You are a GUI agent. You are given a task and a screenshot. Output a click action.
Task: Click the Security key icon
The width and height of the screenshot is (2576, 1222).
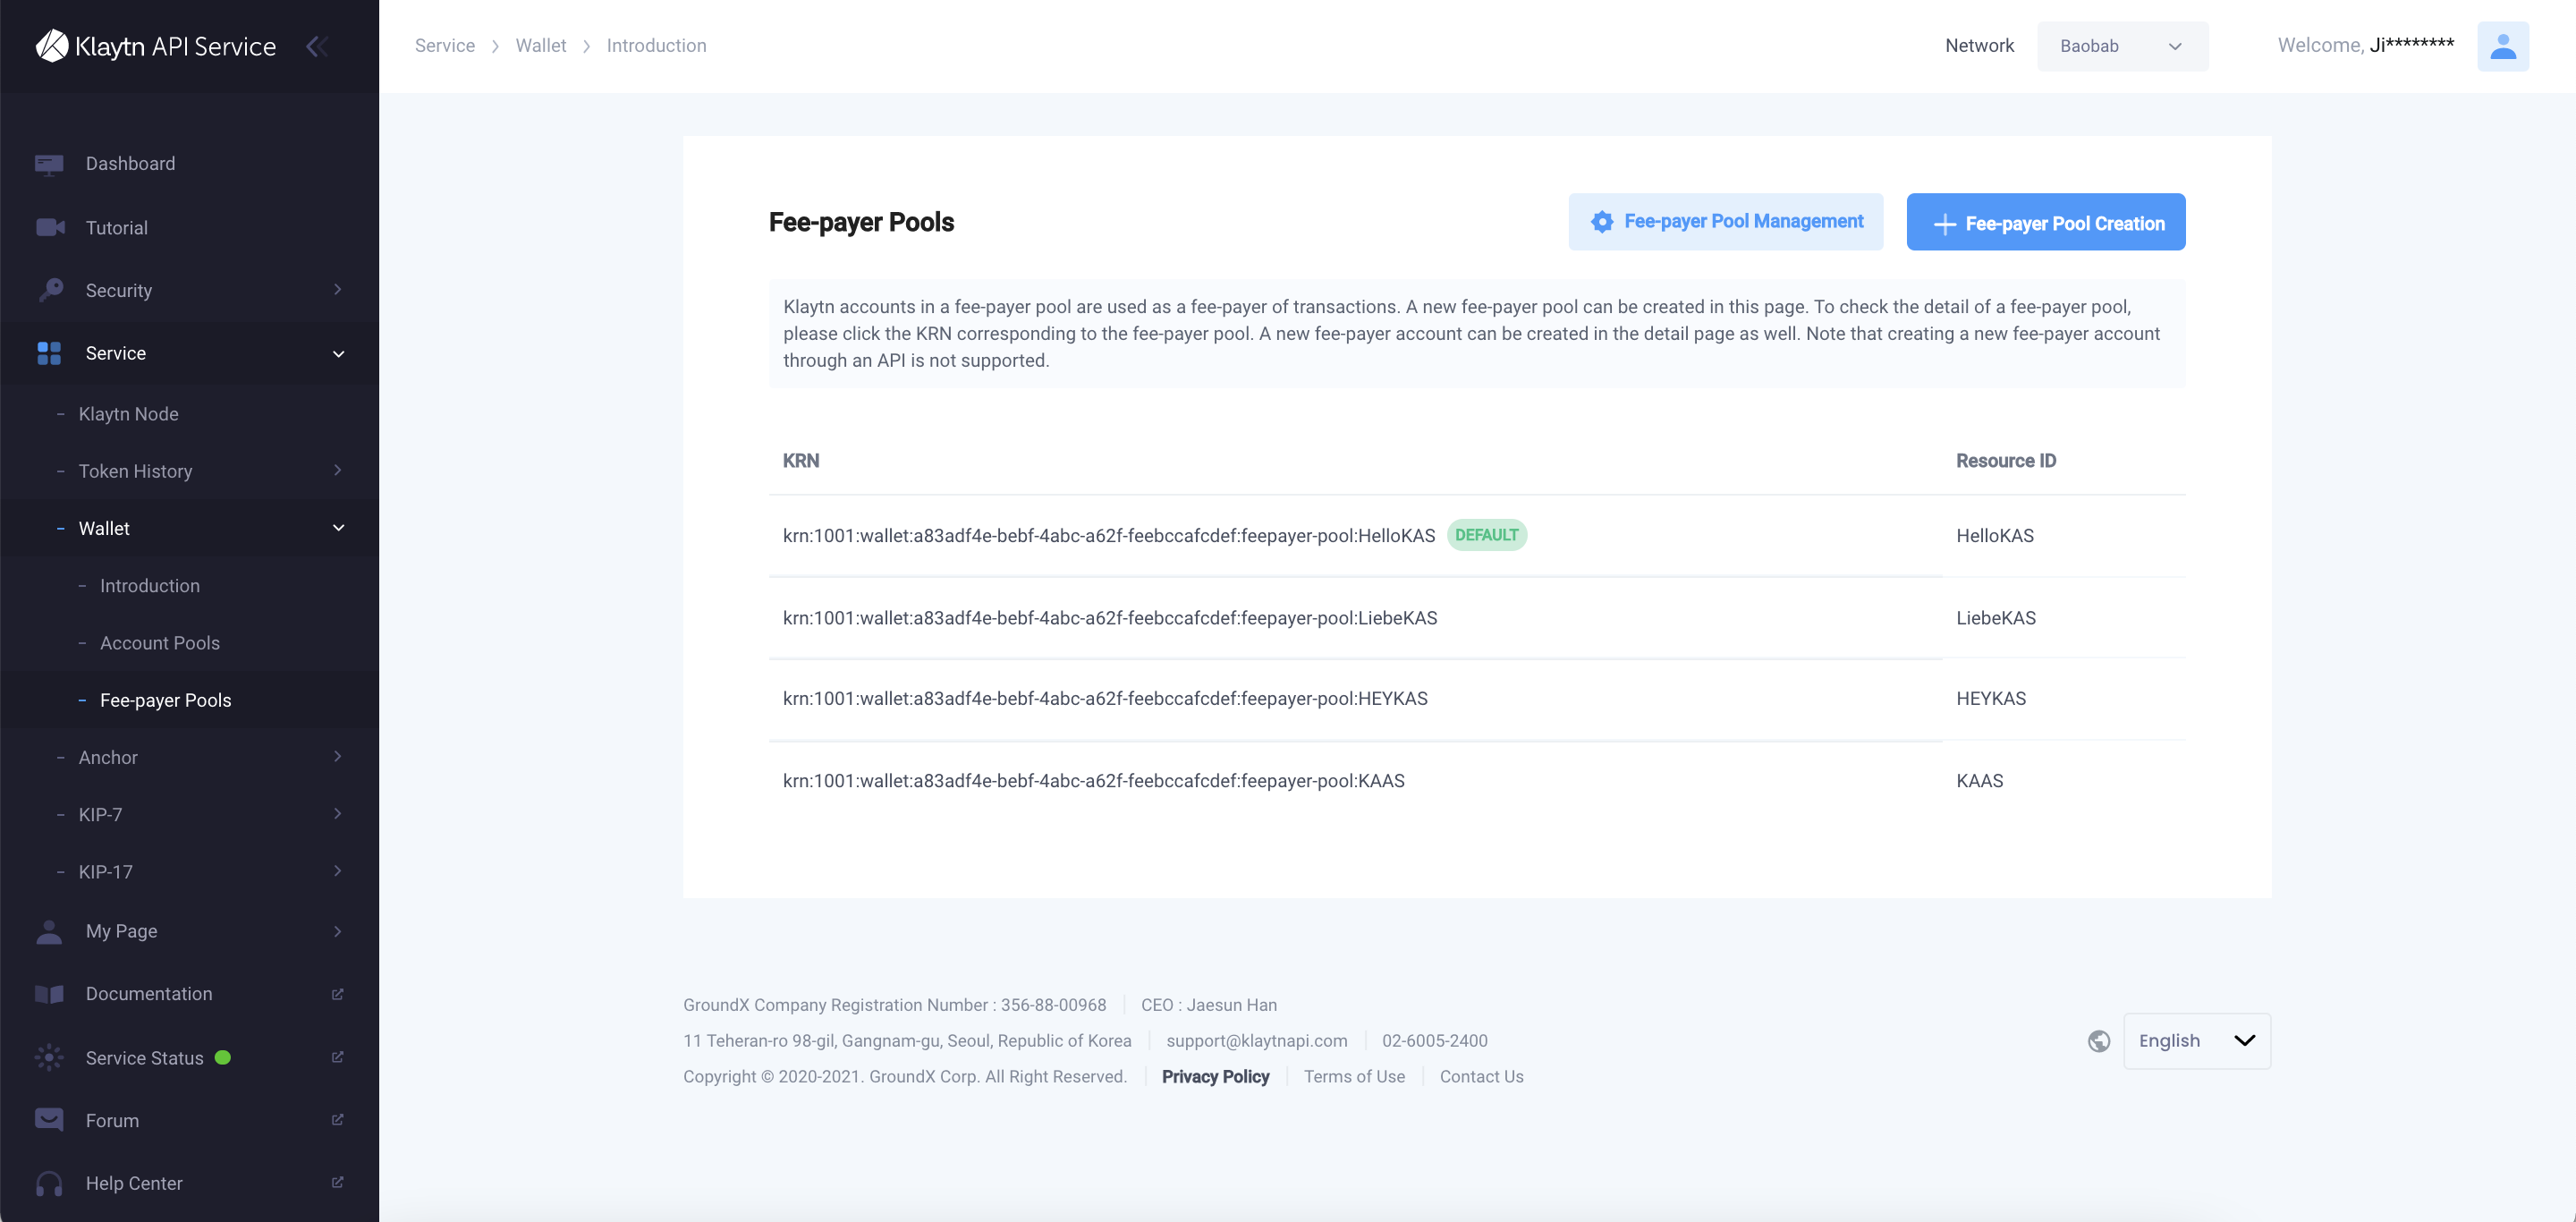pyautogui.click(x=50, y=290)
